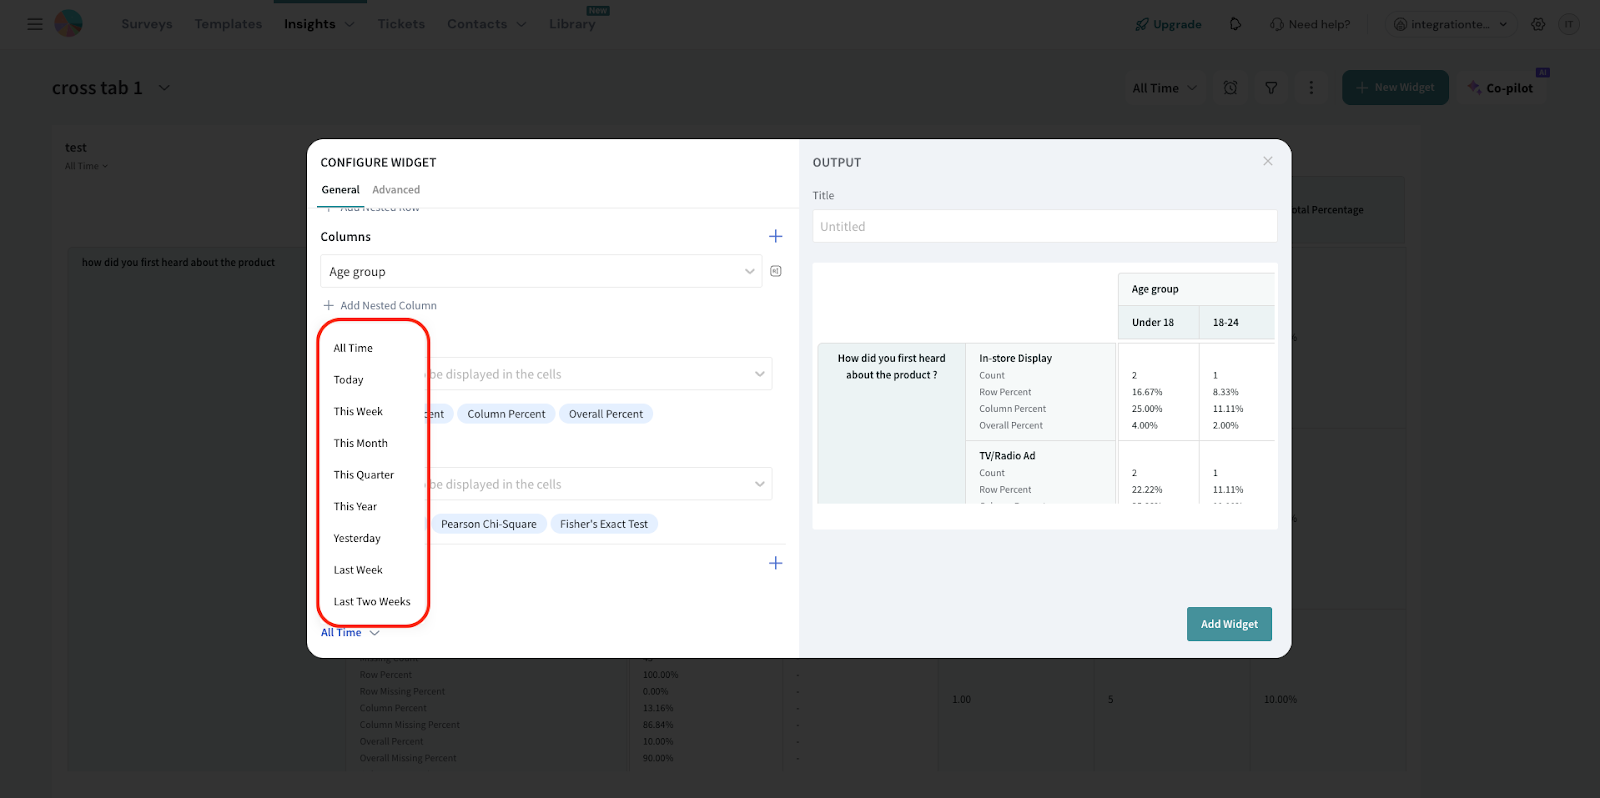Switch to the Advanced tab
Viewport: 1600px width, 798px height.
pyautogui.click(x=396, y=190)
